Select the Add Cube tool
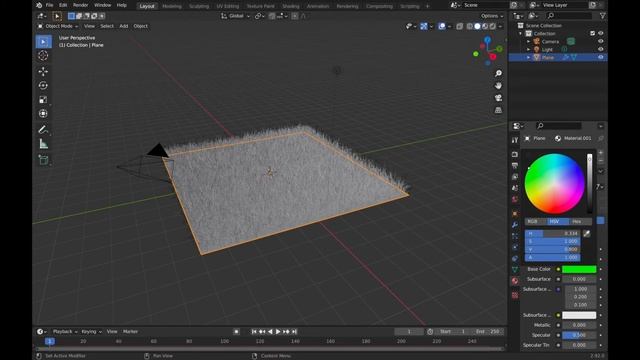Viewport: 640px width, 360px height. point(43,160)
